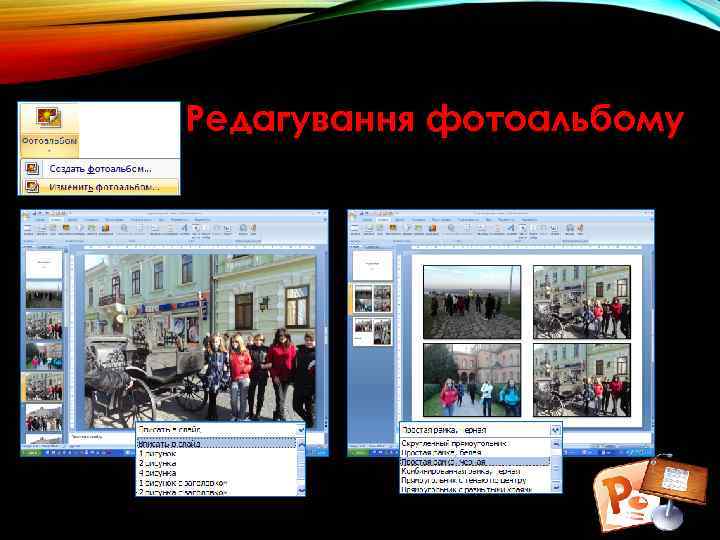Select the Вставка tab in right window
Viewport: 720px width, 540px height.
(x=383, y=219)
